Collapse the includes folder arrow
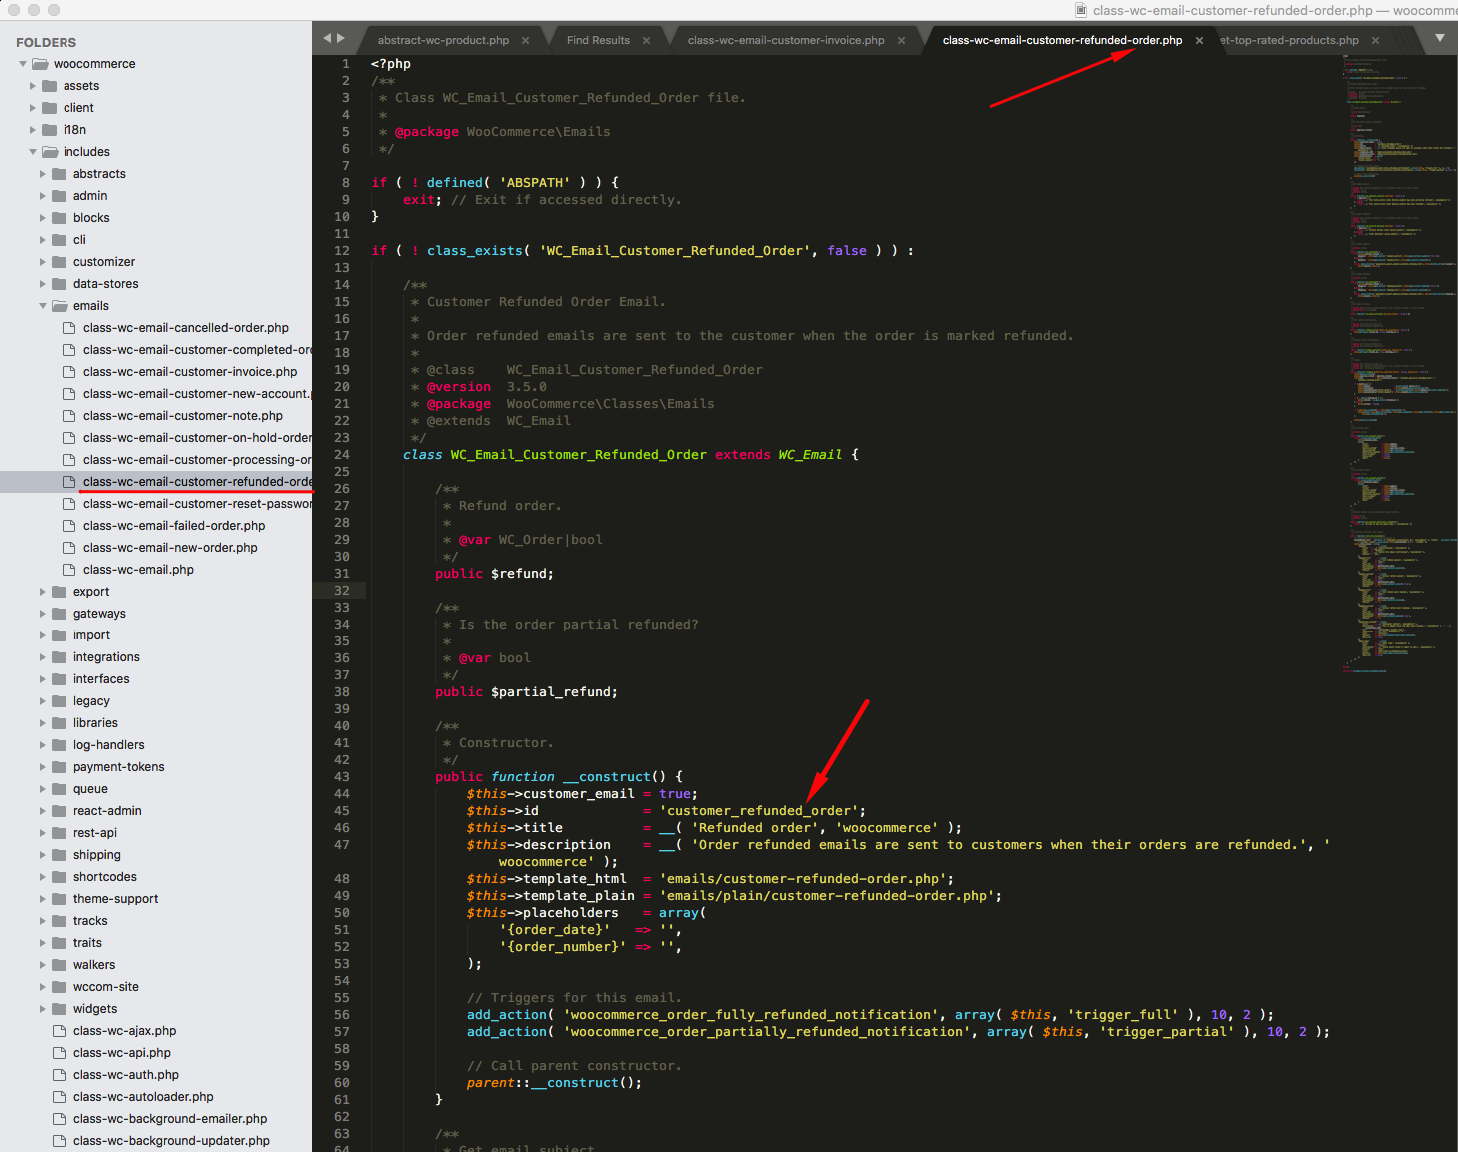The image size is (1458, 1152). click(x=33, y=152)
